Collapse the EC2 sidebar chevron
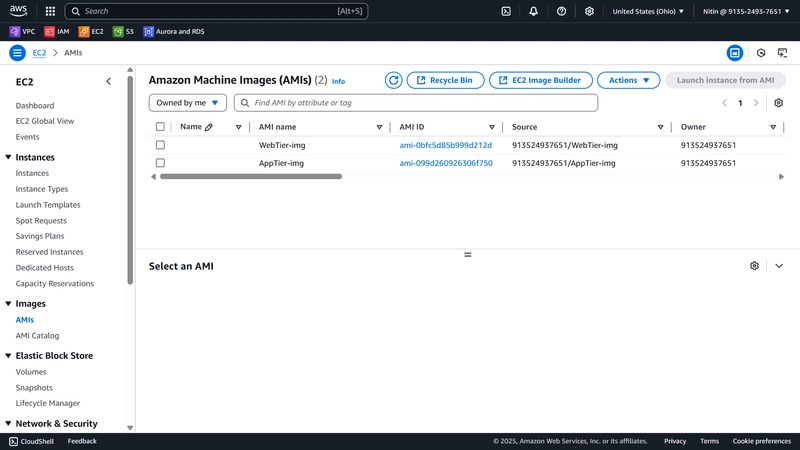Image resolution: width=800 pixels, height=450 pixels. point(108,82)
